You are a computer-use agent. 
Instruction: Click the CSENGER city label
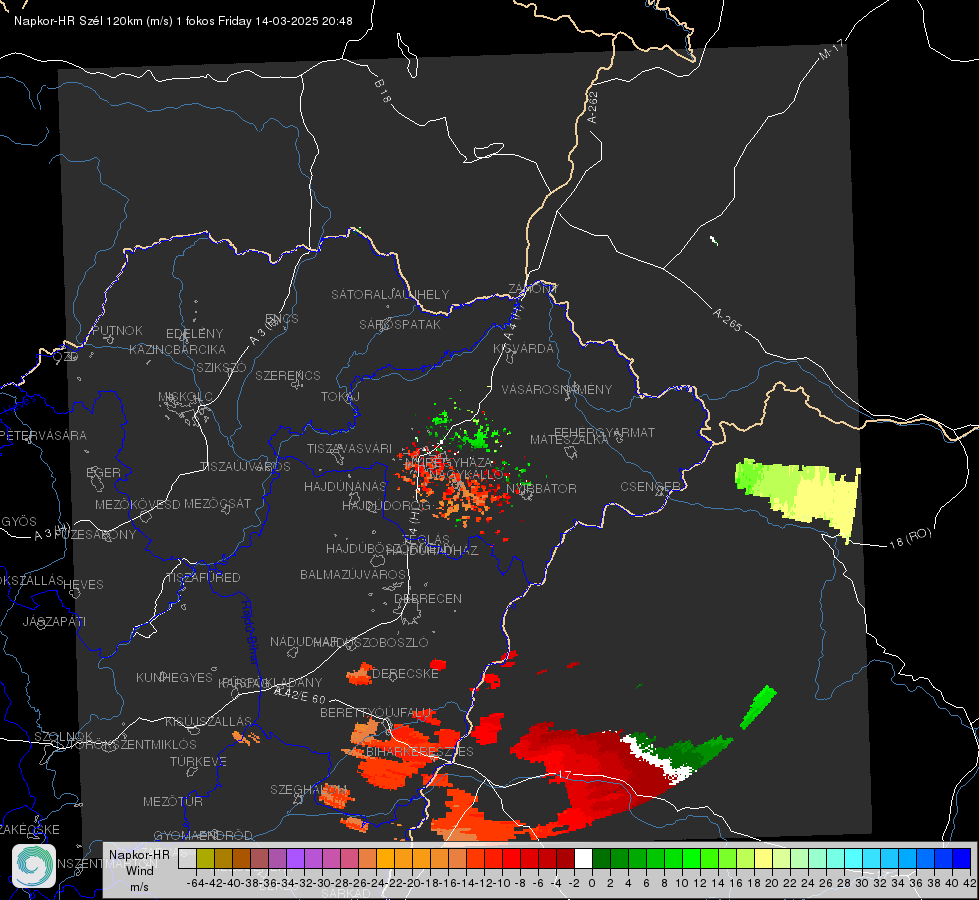coord(650,486)
